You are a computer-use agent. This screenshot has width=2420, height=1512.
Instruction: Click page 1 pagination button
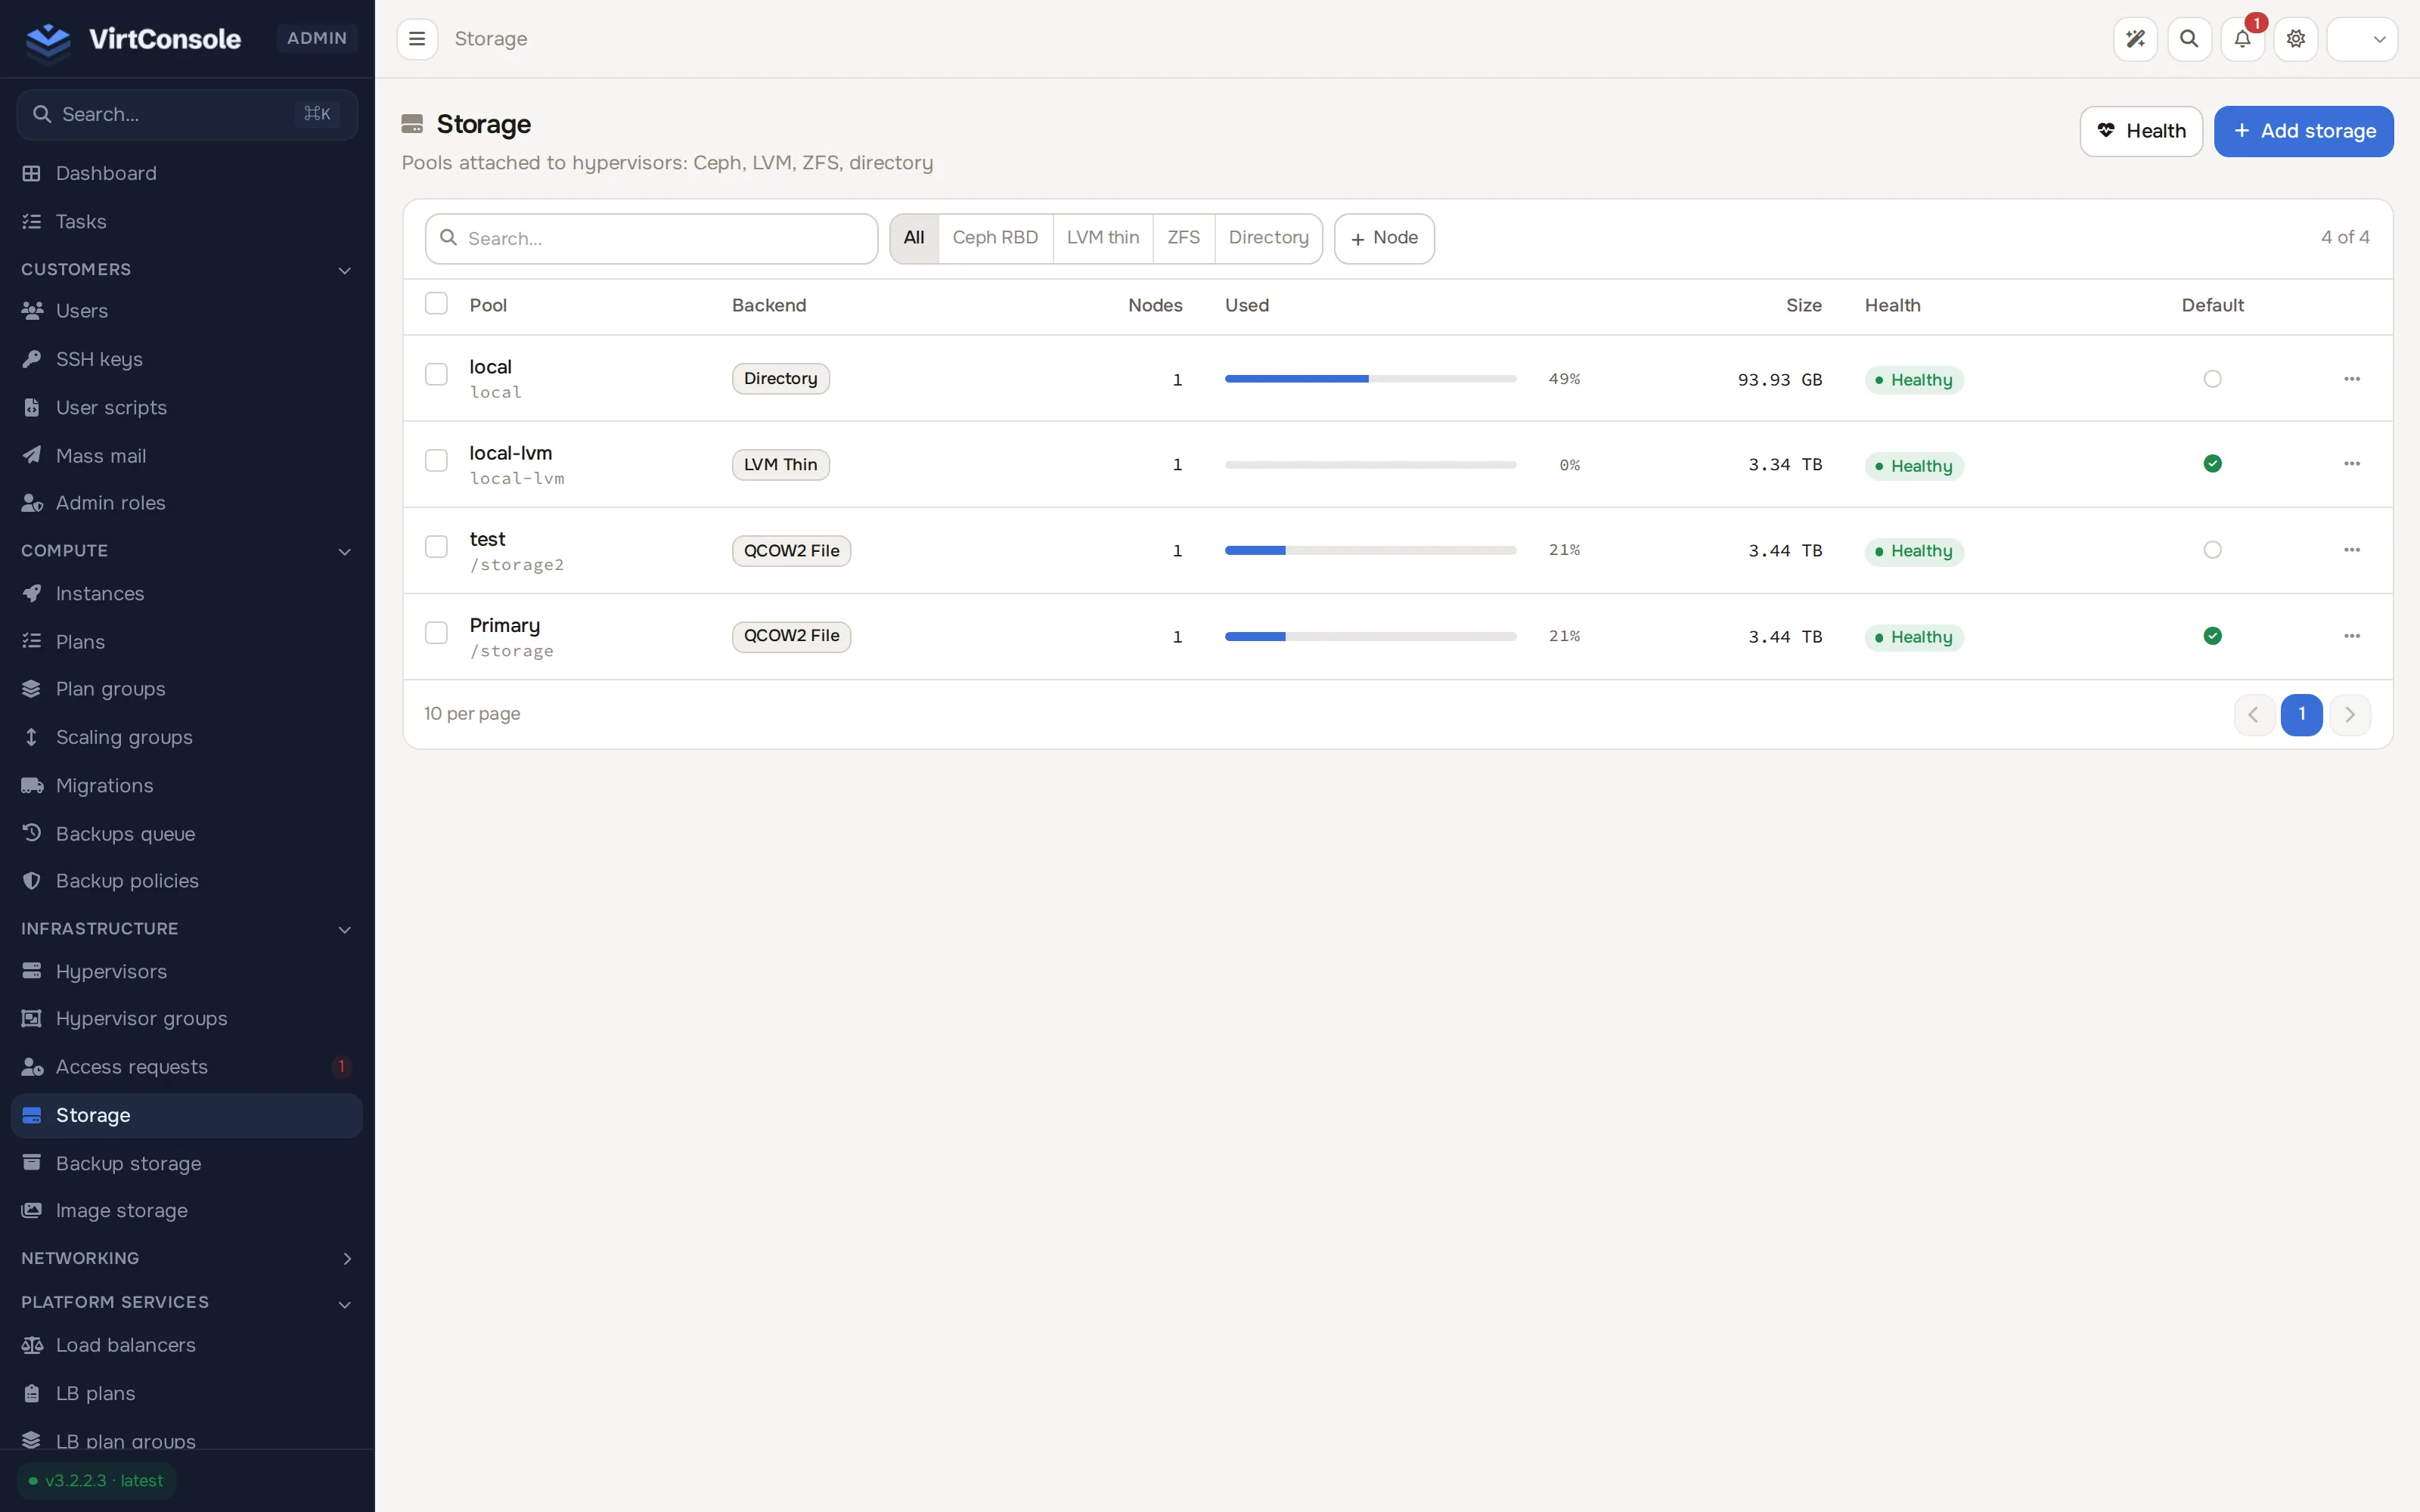pos(2301,714)
